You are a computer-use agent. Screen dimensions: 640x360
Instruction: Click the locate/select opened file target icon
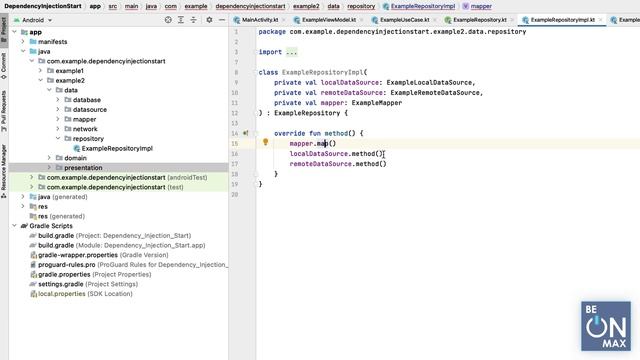[x=168, y=20]
